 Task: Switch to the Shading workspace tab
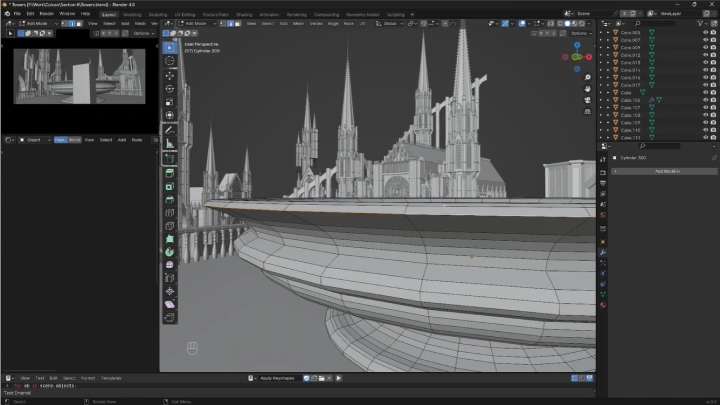point(244,15)
